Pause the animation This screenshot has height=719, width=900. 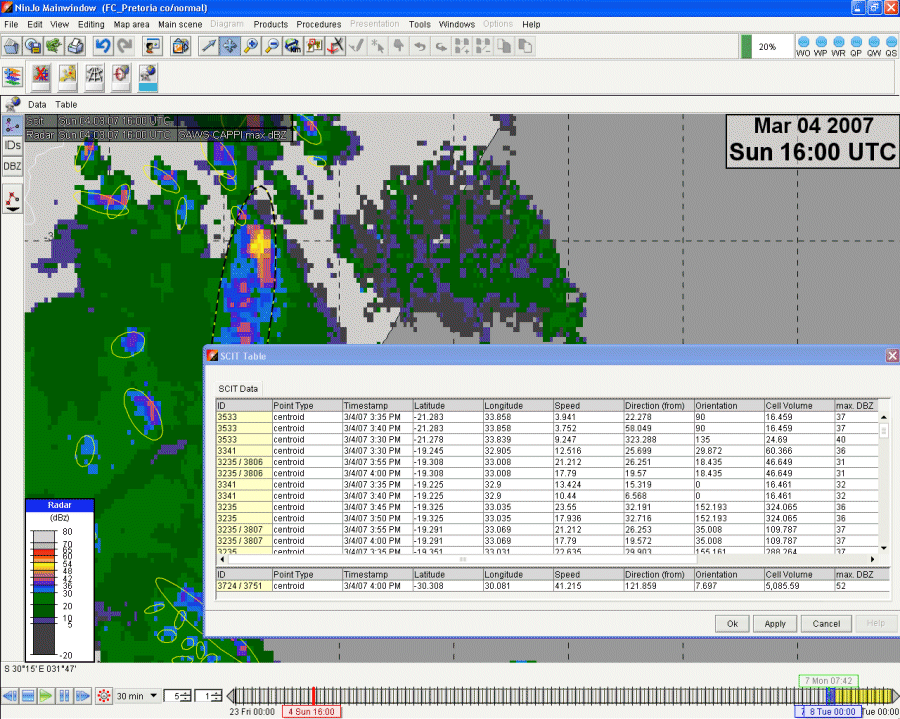(64, 696)
